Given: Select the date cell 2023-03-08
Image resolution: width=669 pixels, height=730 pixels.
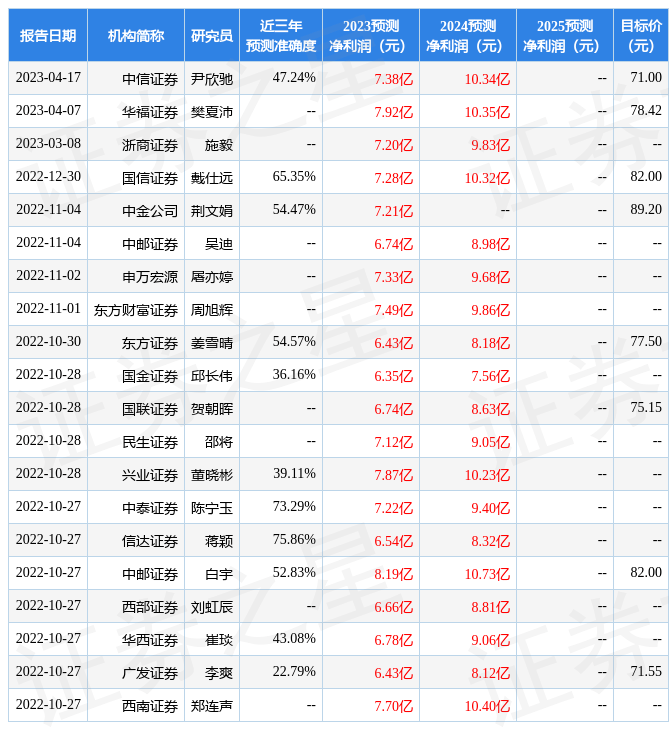Looking at the screenshot, I should tap(48, 144).
